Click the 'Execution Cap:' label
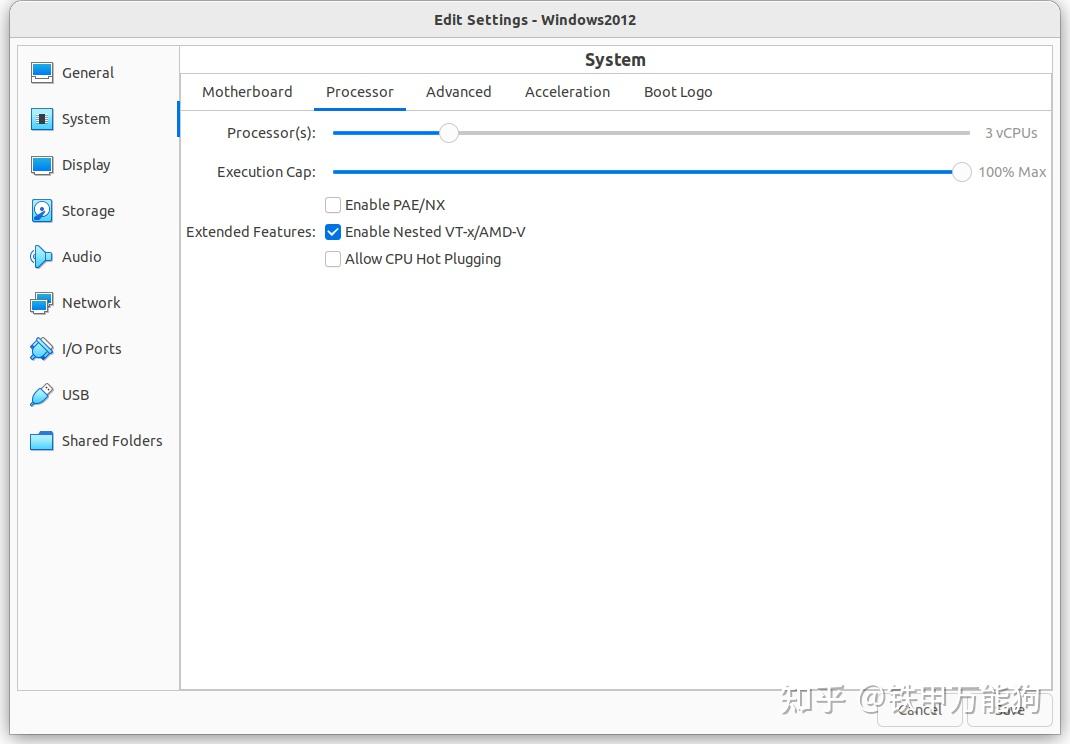The image size is (1070, 744). pyautogui.click(x=267, y=172)
